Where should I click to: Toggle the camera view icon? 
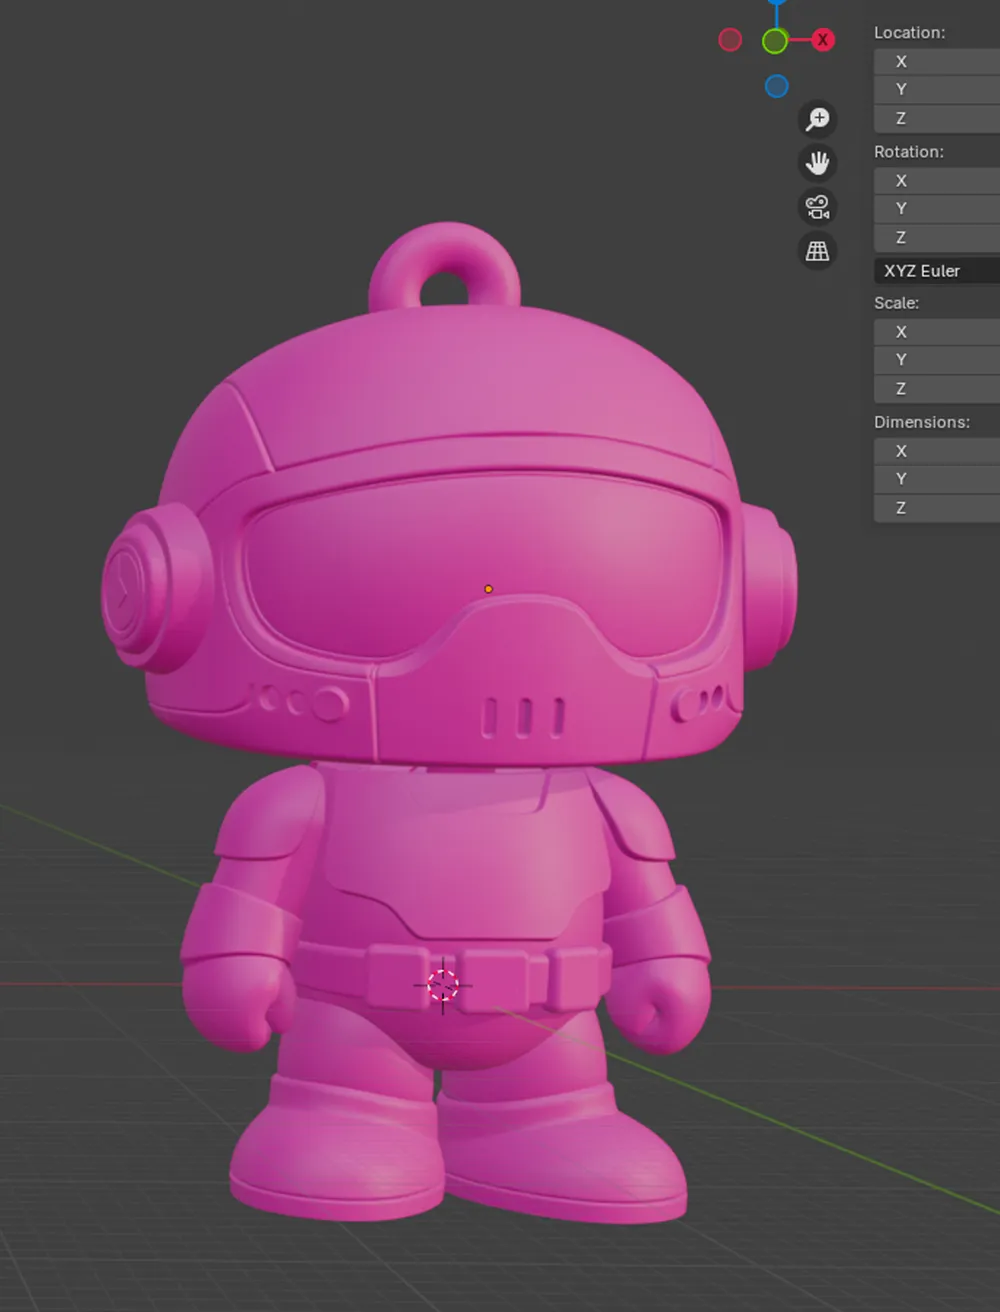[818, 207]
